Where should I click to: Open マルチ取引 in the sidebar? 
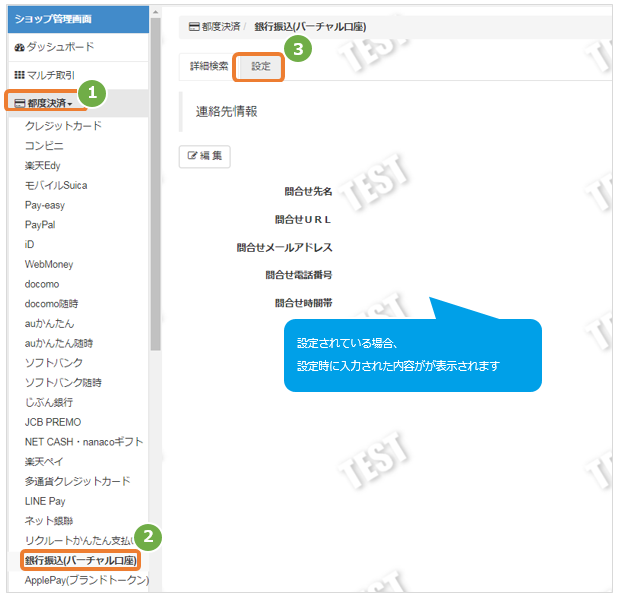tap(44, 75)
